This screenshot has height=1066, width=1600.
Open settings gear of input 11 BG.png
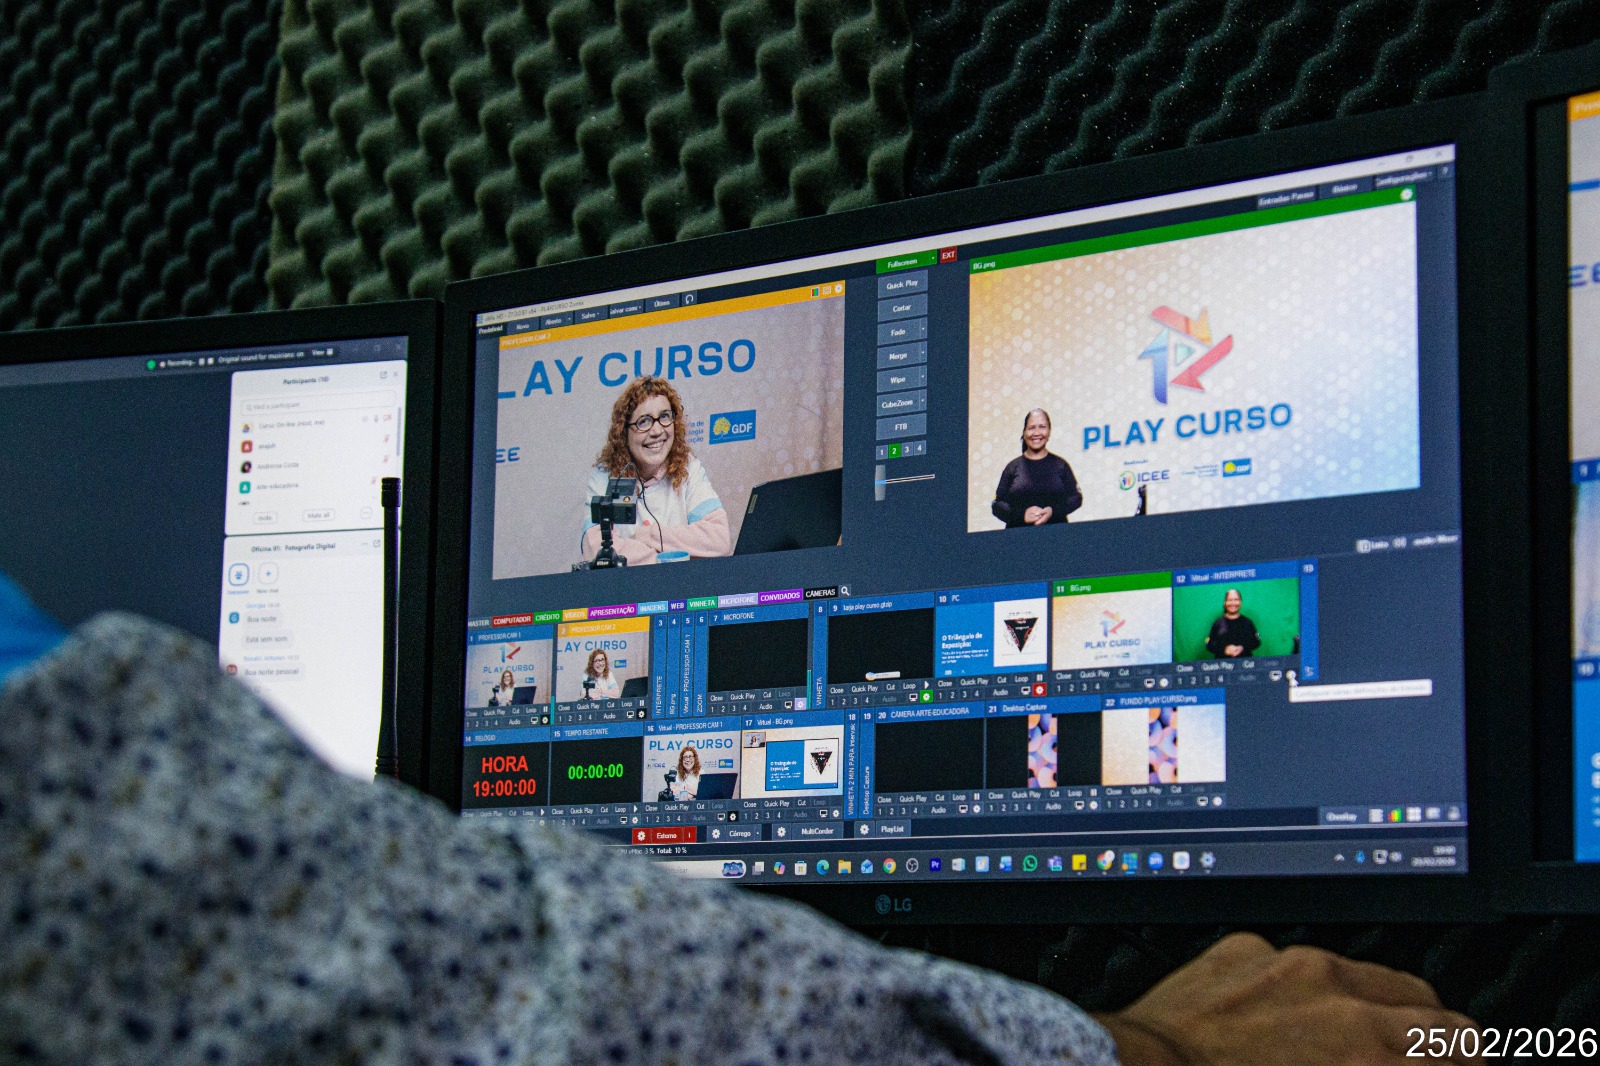pyautogui.click(x=1164, y=683)
